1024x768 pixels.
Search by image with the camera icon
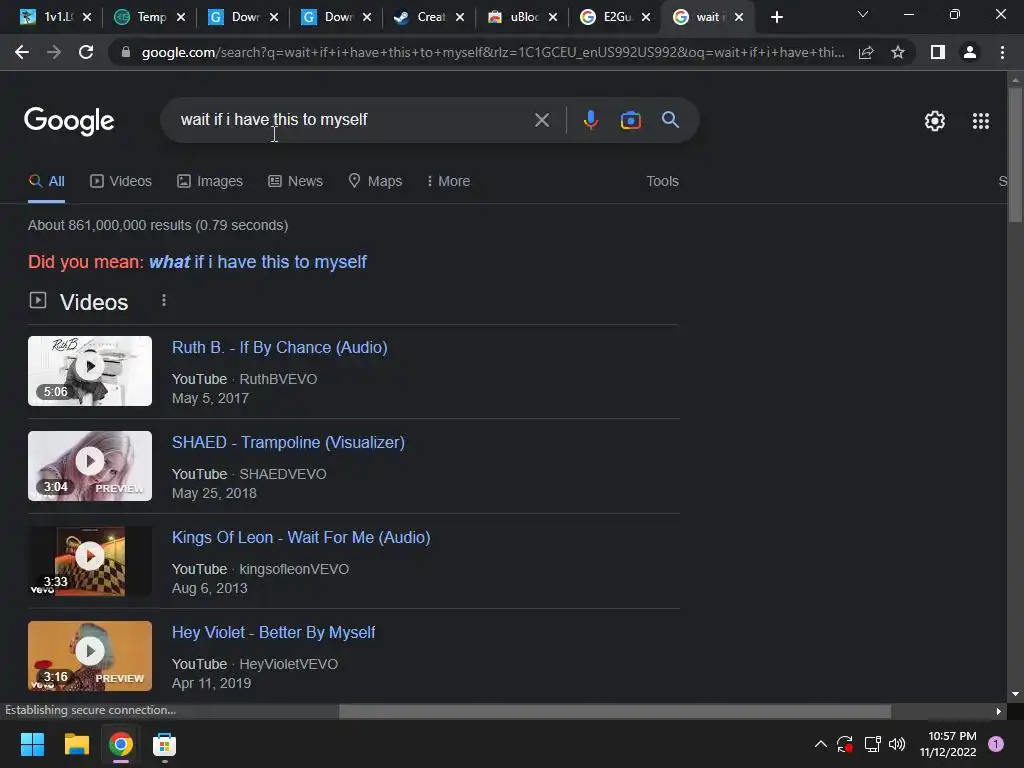pos(630,120)
